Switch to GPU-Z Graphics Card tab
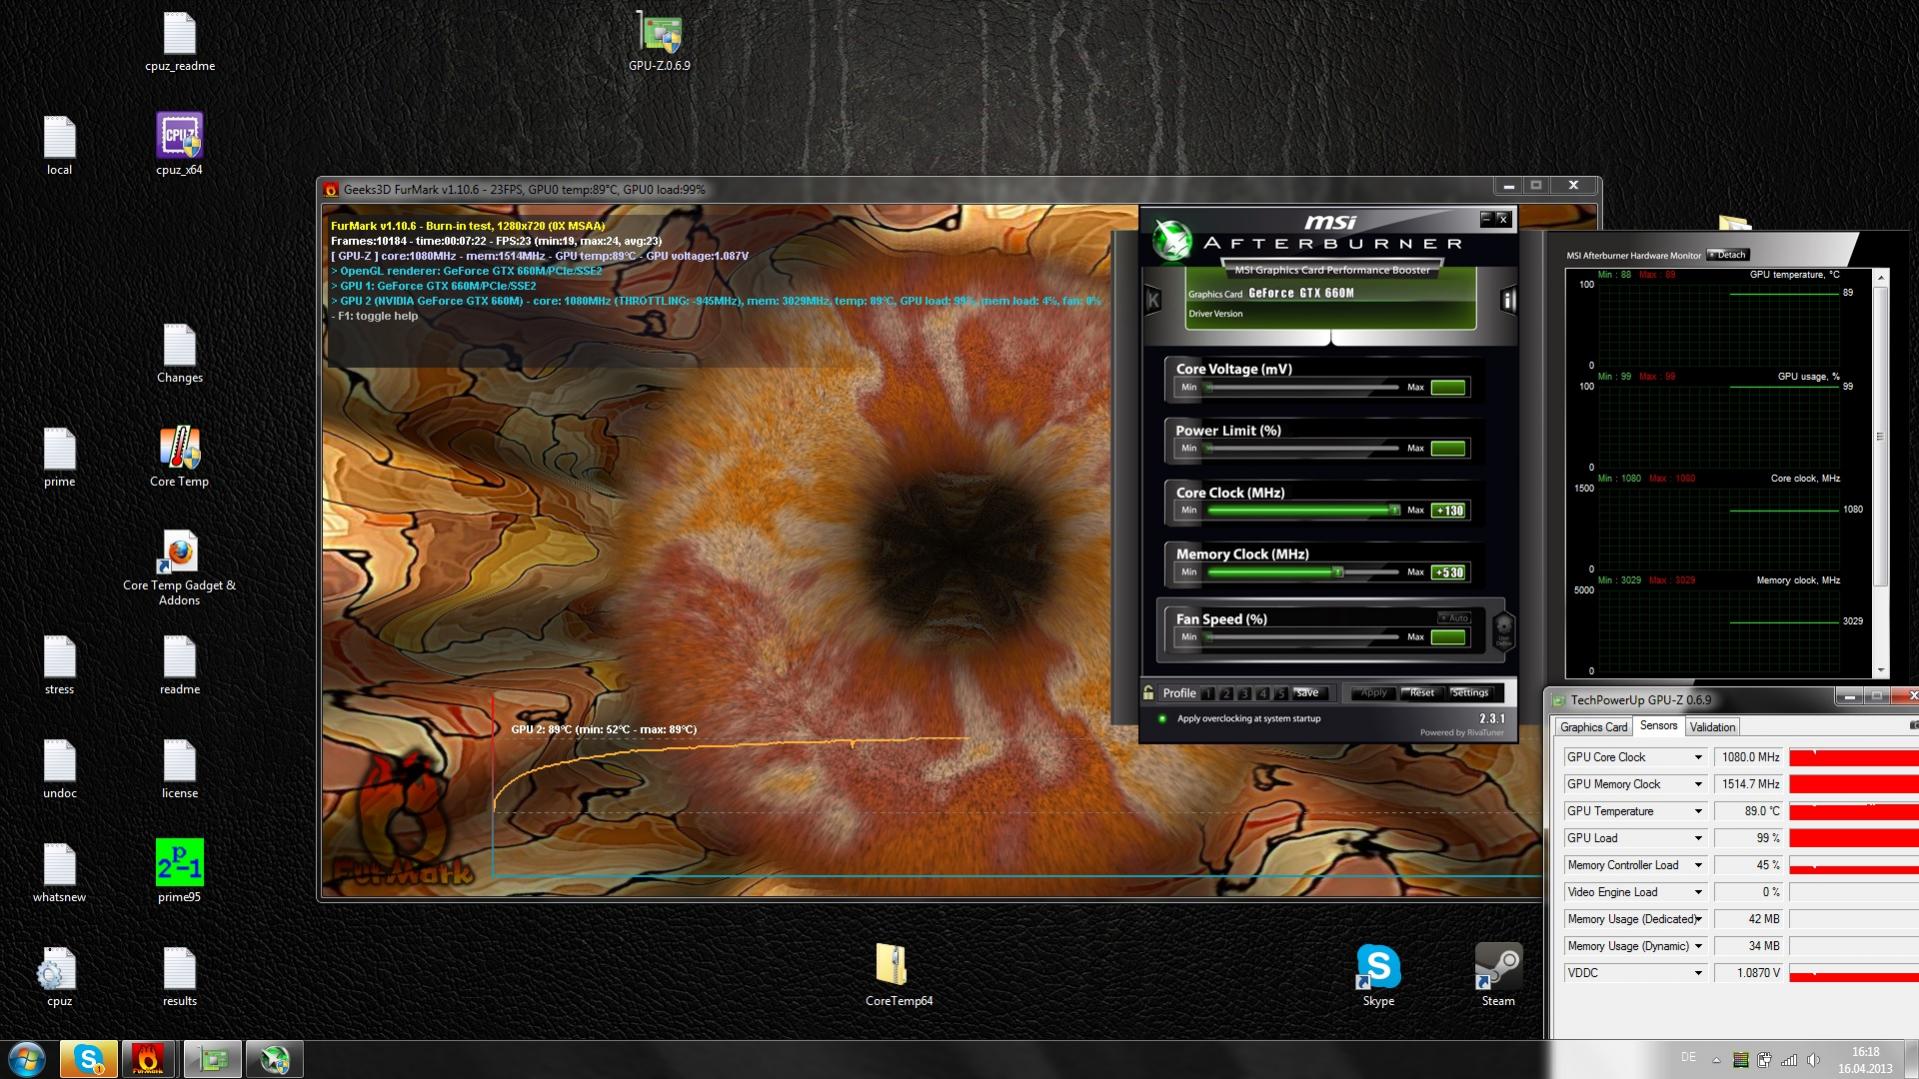This screenshot has width=1919, height=1079. click(1593, 727)
